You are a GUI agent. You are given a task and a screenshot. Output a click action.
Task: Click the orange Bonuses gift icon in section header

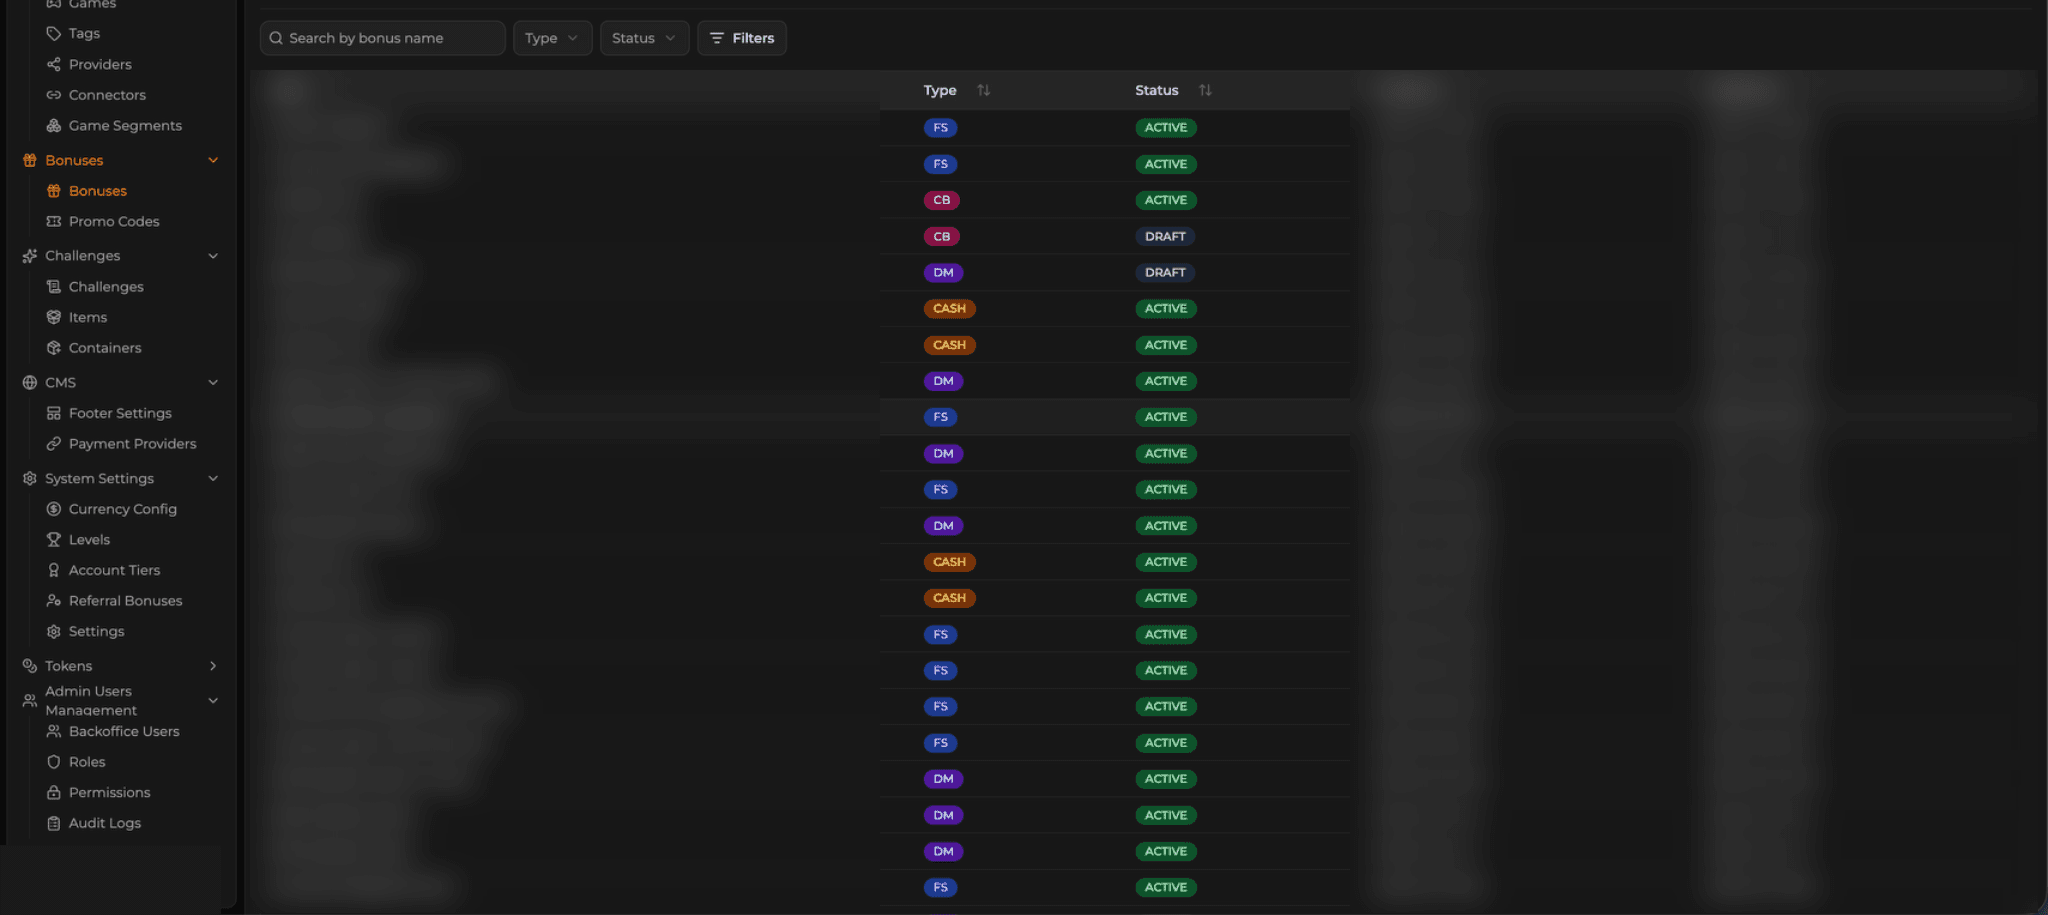30,160
